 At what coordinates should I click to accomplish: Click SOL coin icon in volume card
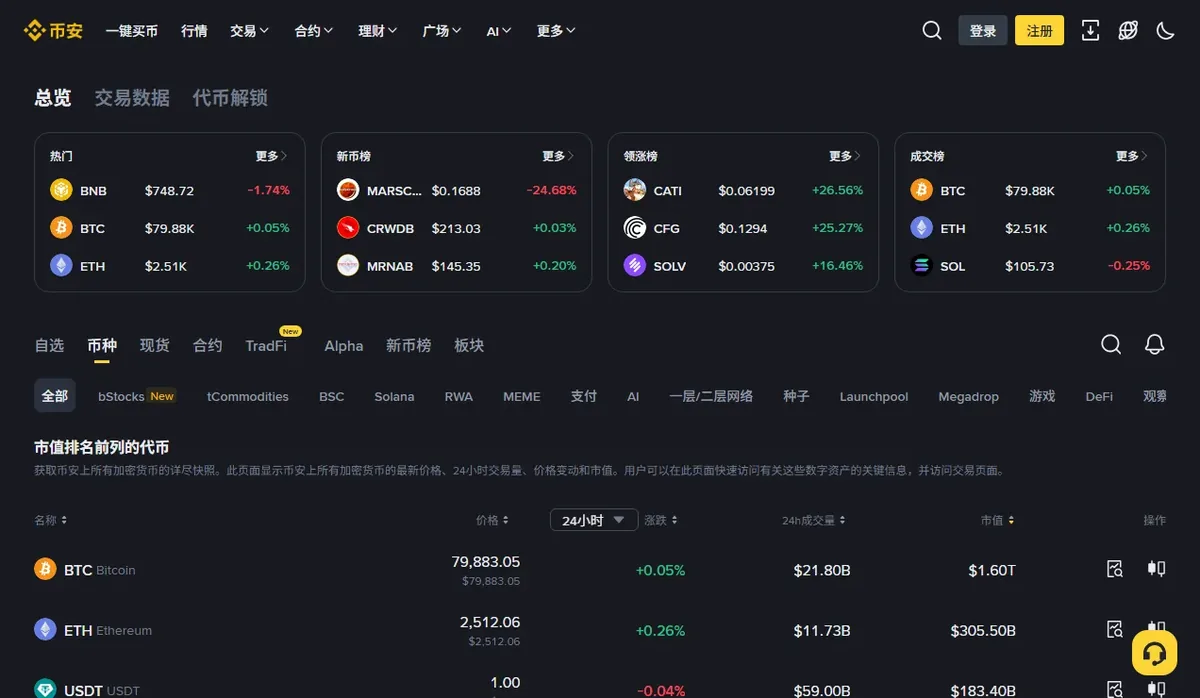click(921, 266)
